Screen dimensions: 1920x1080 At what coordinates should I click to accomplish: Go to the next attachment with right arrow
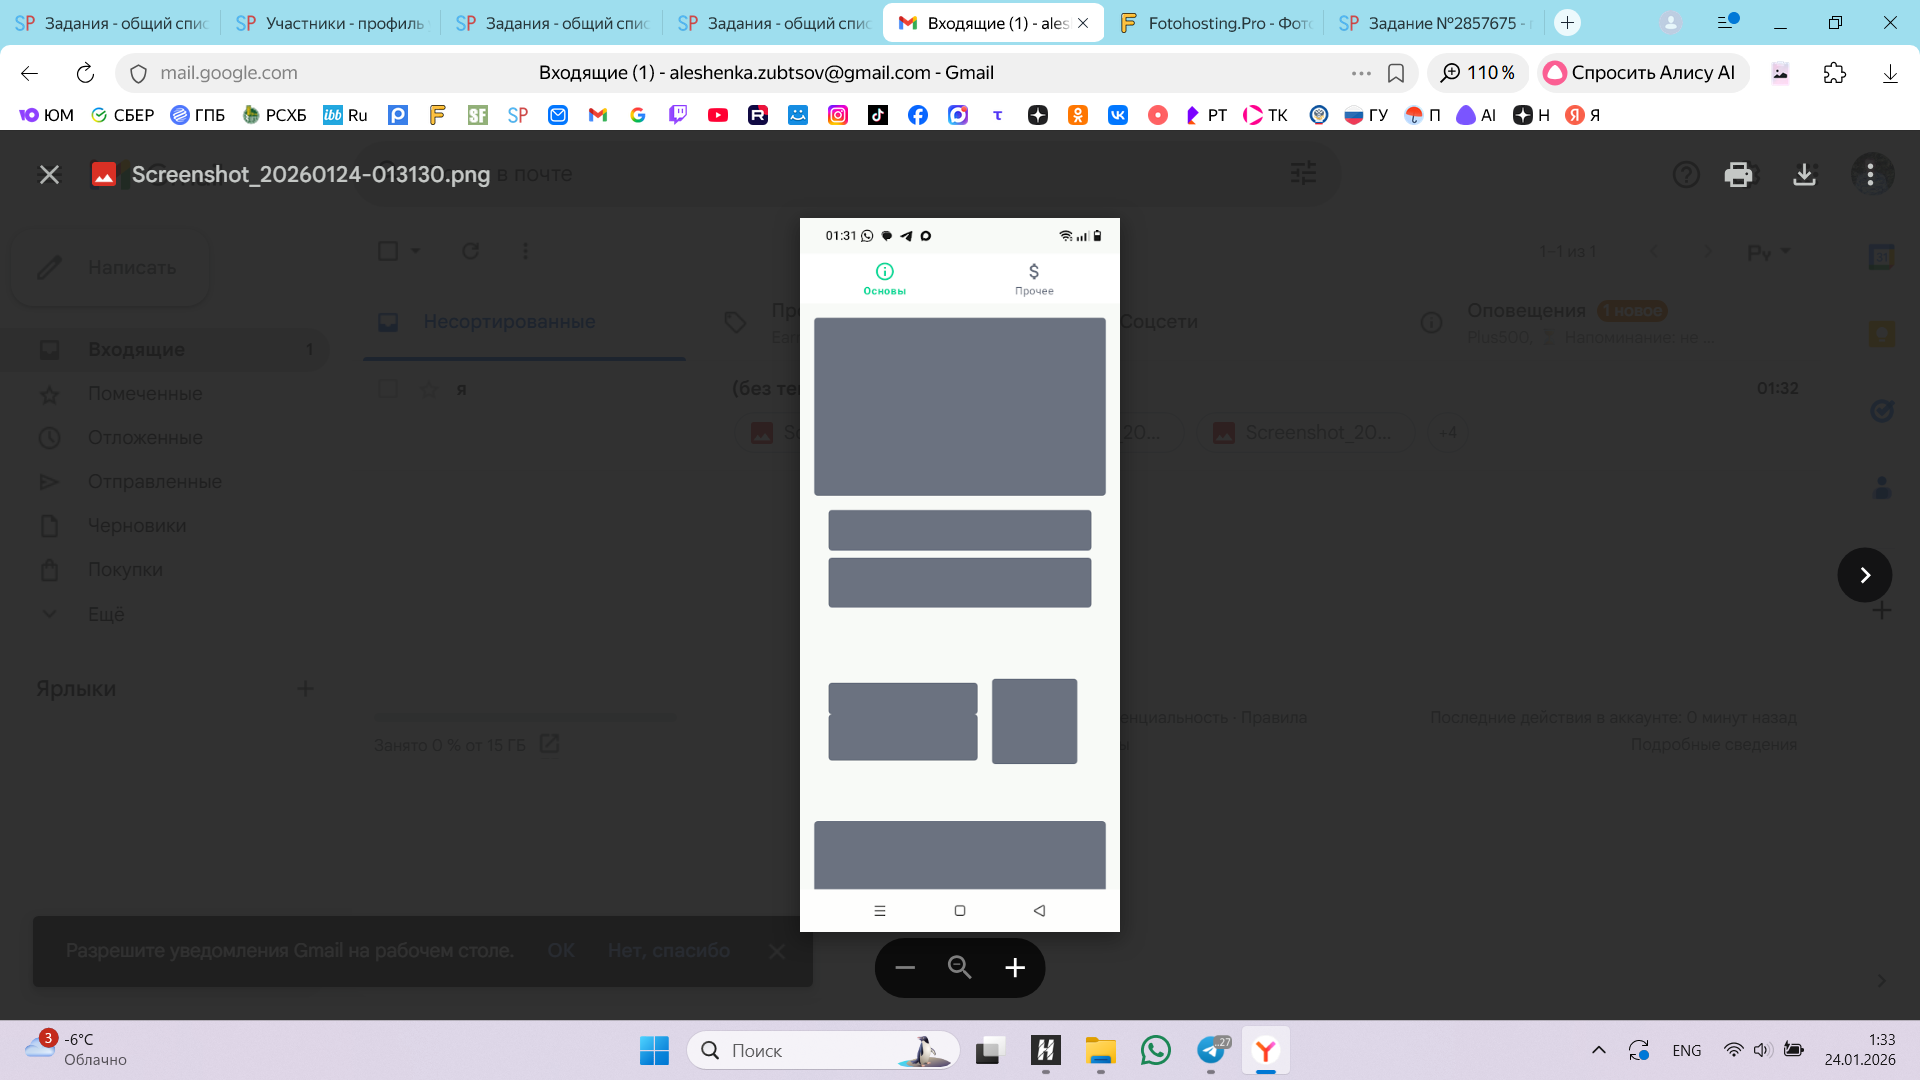(x=1864, y=575)
